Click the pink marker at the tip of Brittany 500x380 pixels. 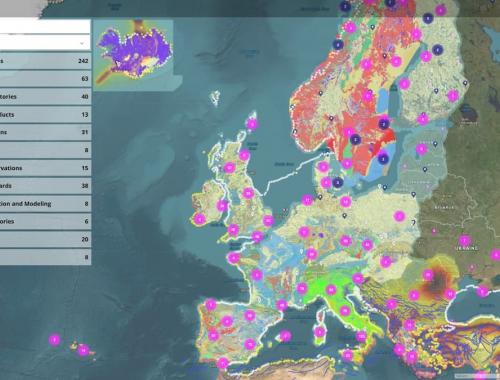(x=234, y=258)
